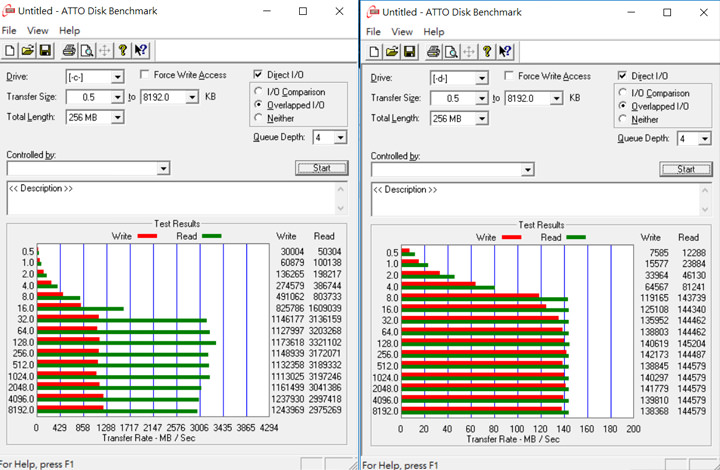
Task: Open the View menu in left window
Action: point(37,31)
